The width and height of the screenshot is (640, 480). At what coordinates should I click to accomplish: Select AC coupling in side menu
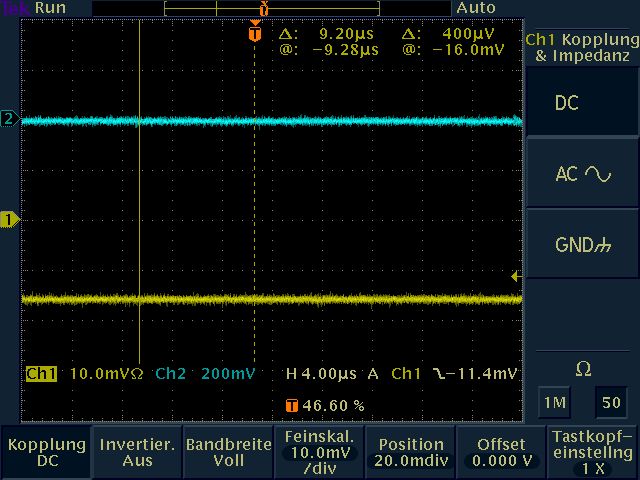582,174
